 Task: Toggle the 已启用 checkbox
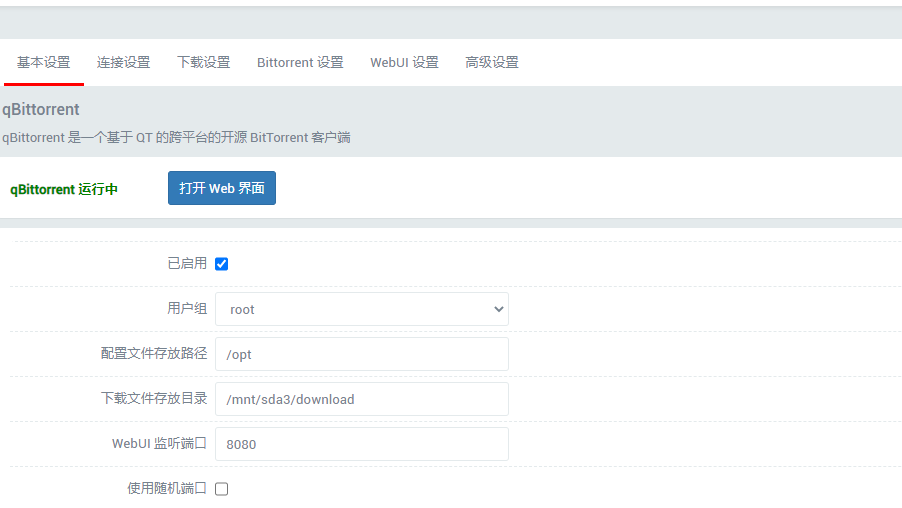[221, 264]
